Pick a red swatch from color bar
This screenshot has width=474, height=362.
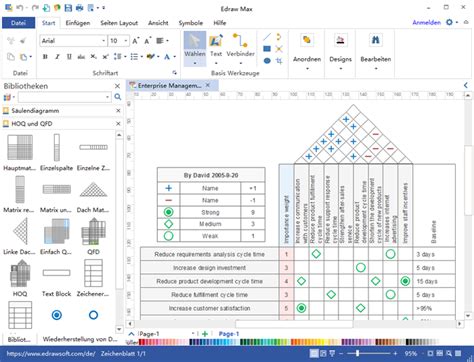point(142,342)
